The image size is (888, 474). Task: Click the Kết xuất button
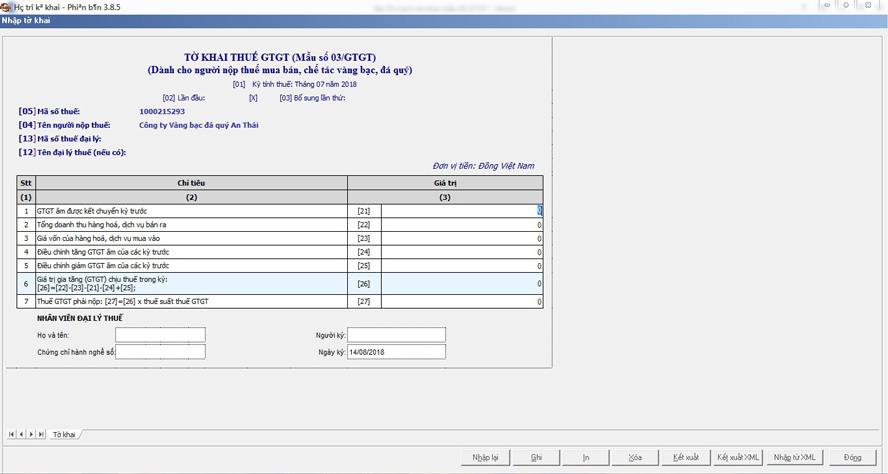click(686, 457)
